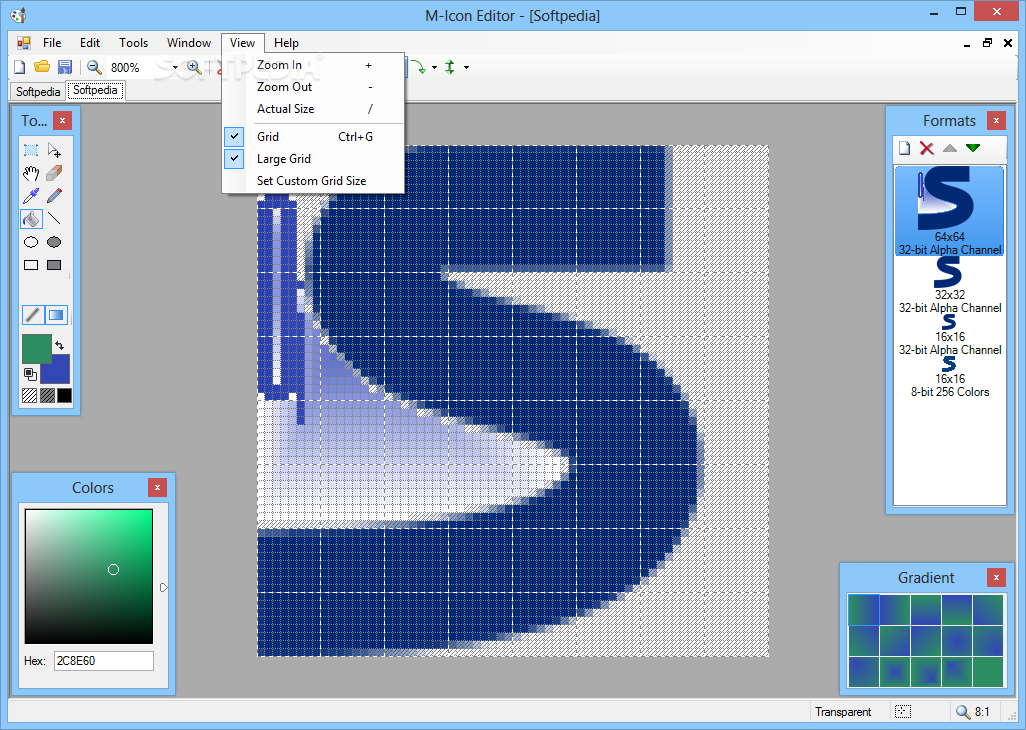Click the green rotate arrow icon

point(419,67)
